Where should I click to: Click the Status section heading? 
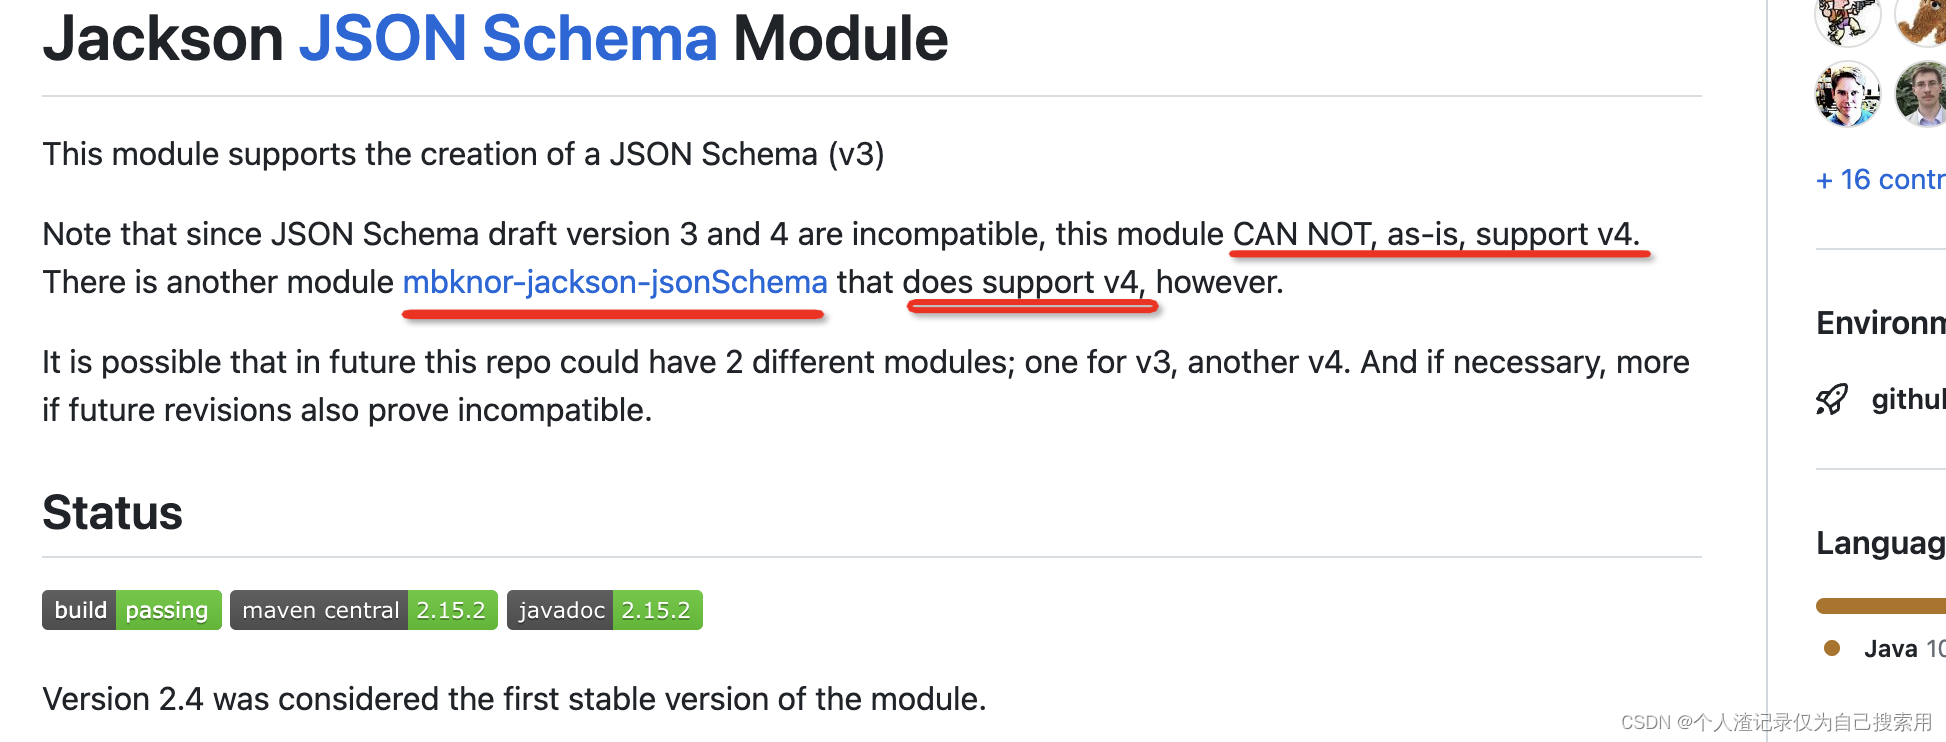pyautogui.click(x=111, y=512)
